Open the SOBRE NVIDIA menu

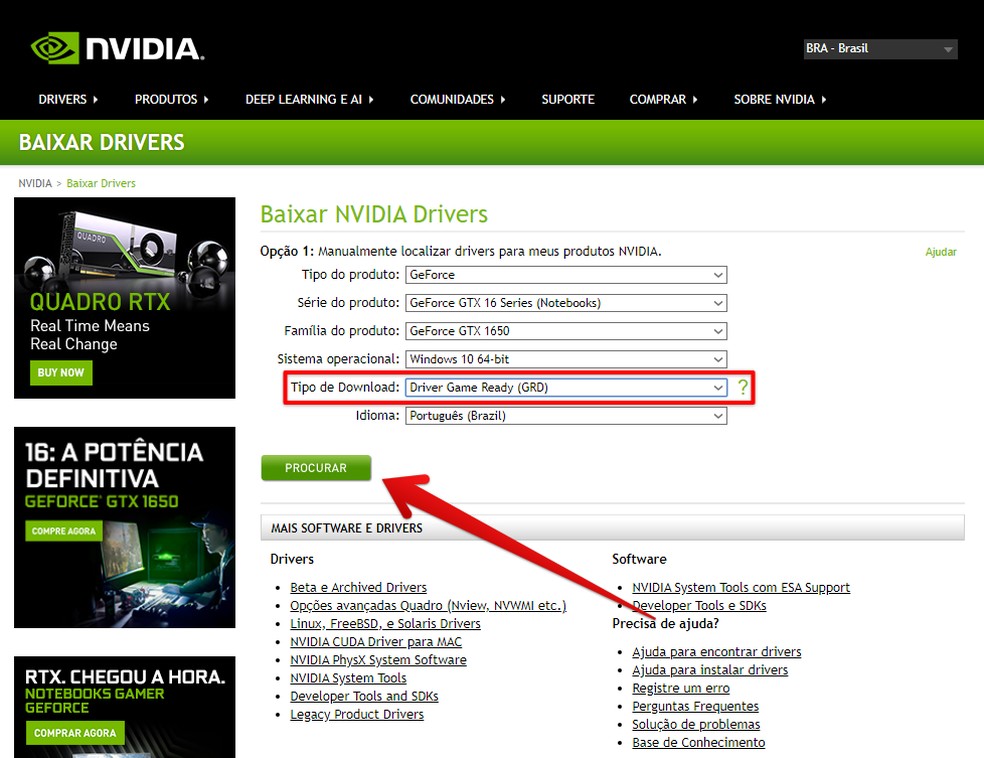click(x=780, y=99)
